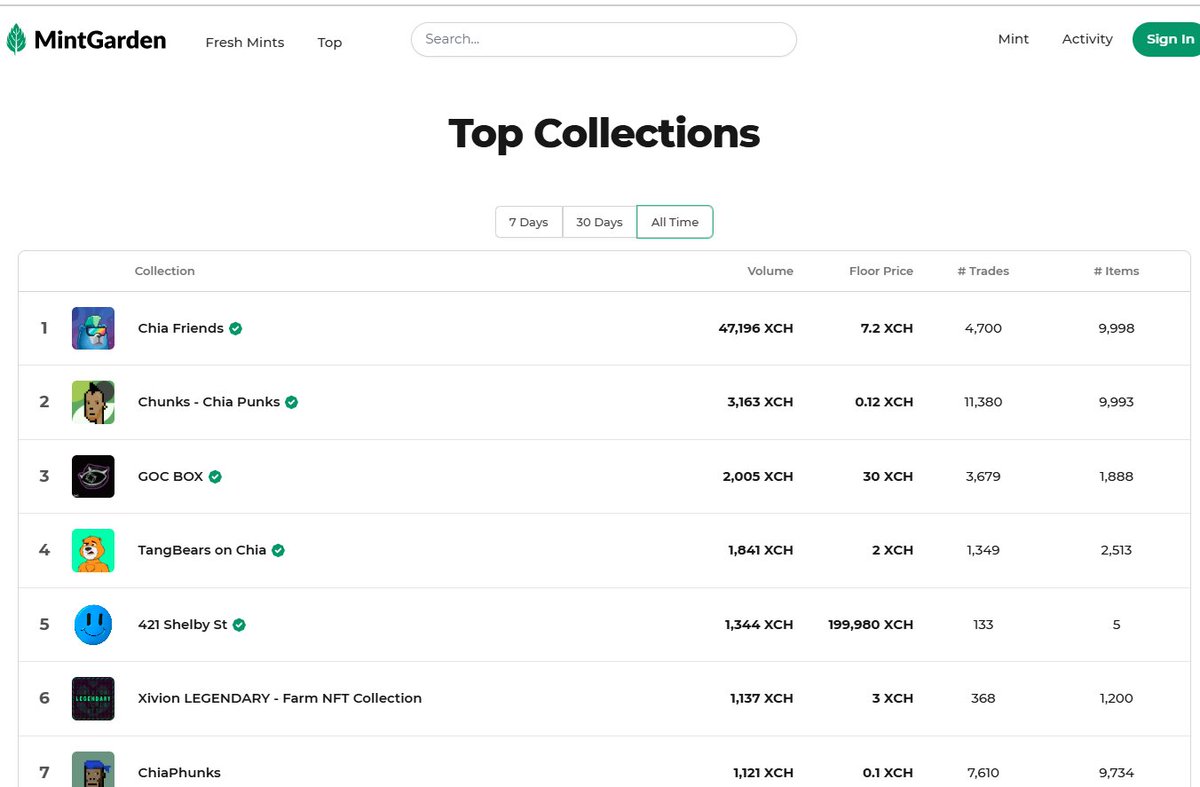Image resolution: width=1200 pixels, height=787 pixels.
Task: Open Xivion LEGENDARY - Farm NFT Collection link
Action: click(x=280, y=698)
